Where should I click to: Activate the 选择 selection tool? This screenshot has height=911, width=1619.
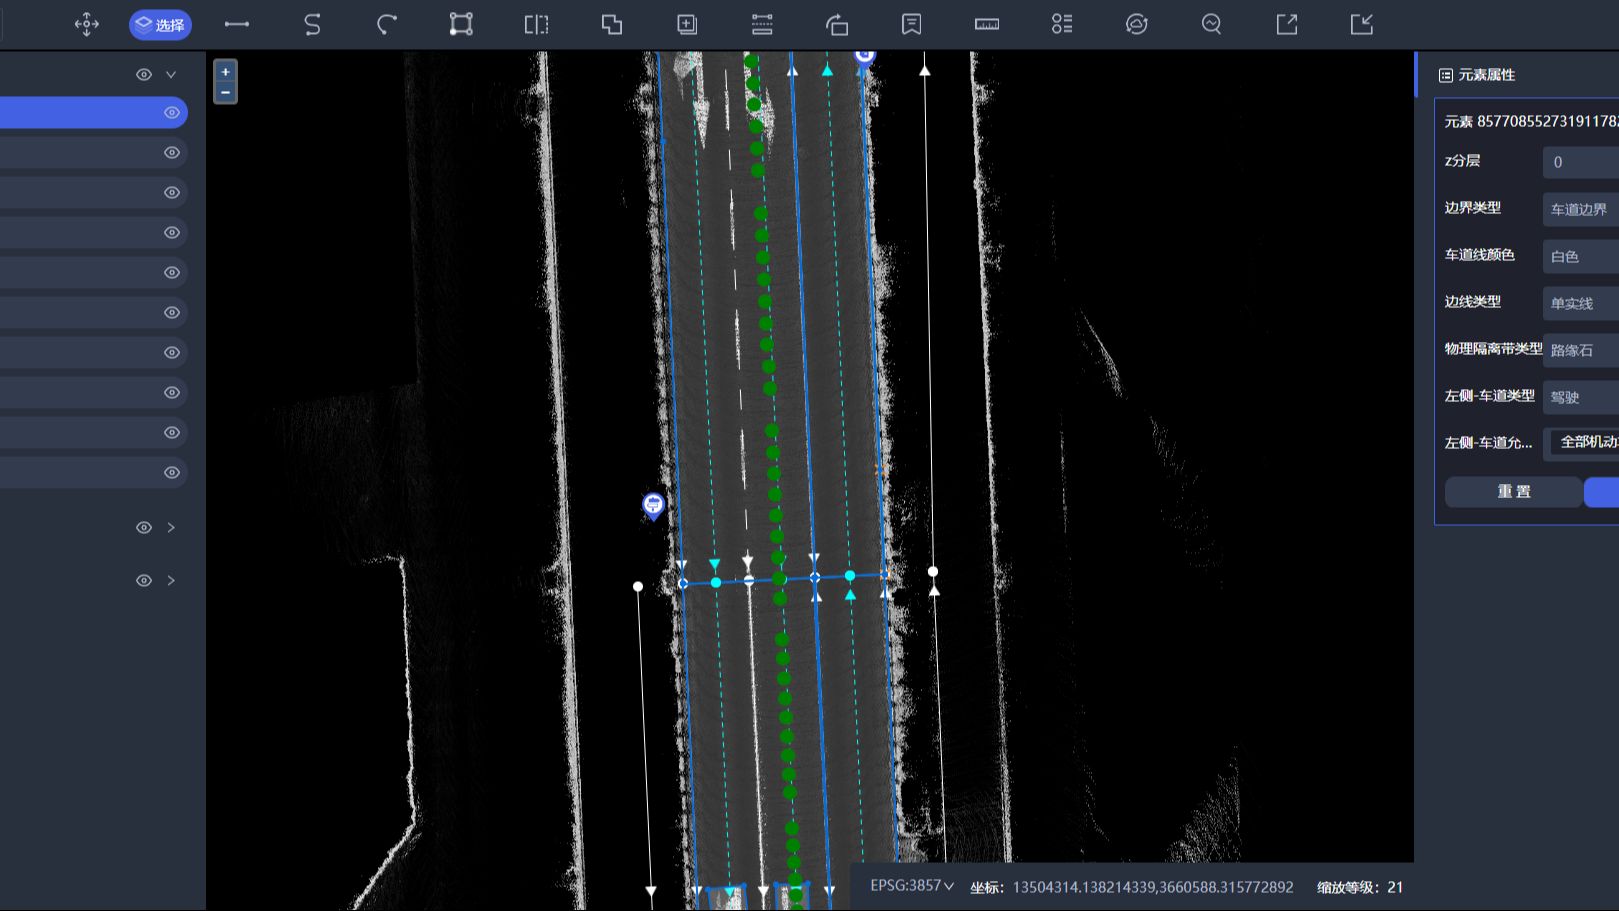[160, 25]
